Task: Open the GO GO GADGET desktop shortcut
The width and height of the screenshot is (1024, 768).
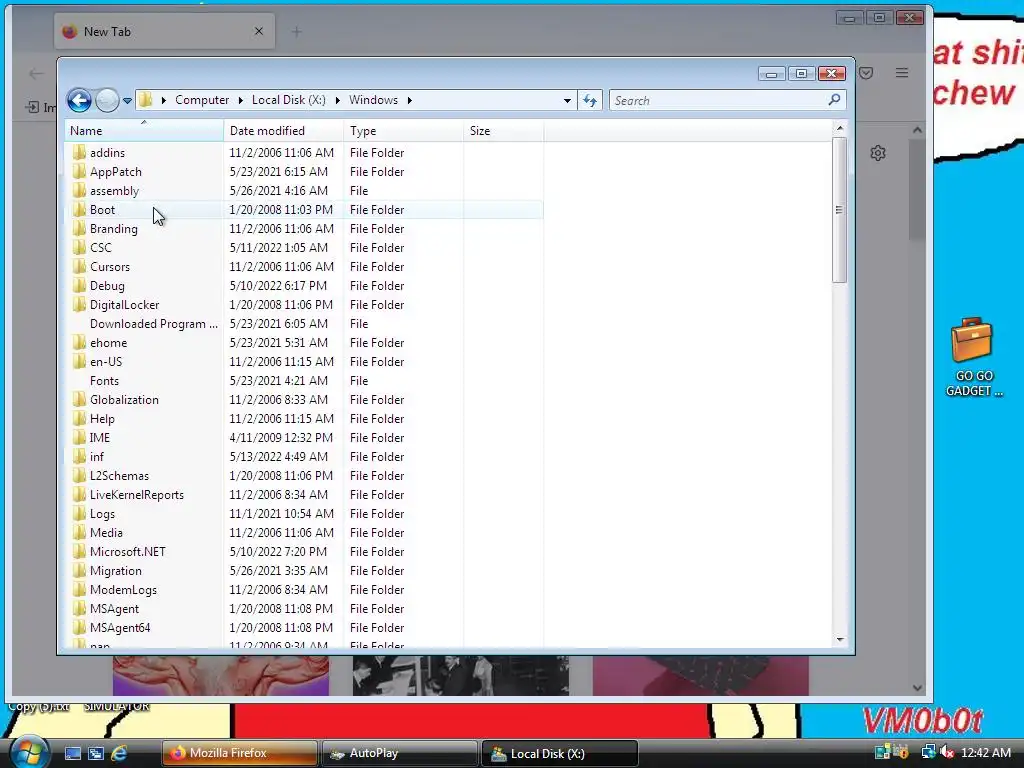Action: (973, 357)
